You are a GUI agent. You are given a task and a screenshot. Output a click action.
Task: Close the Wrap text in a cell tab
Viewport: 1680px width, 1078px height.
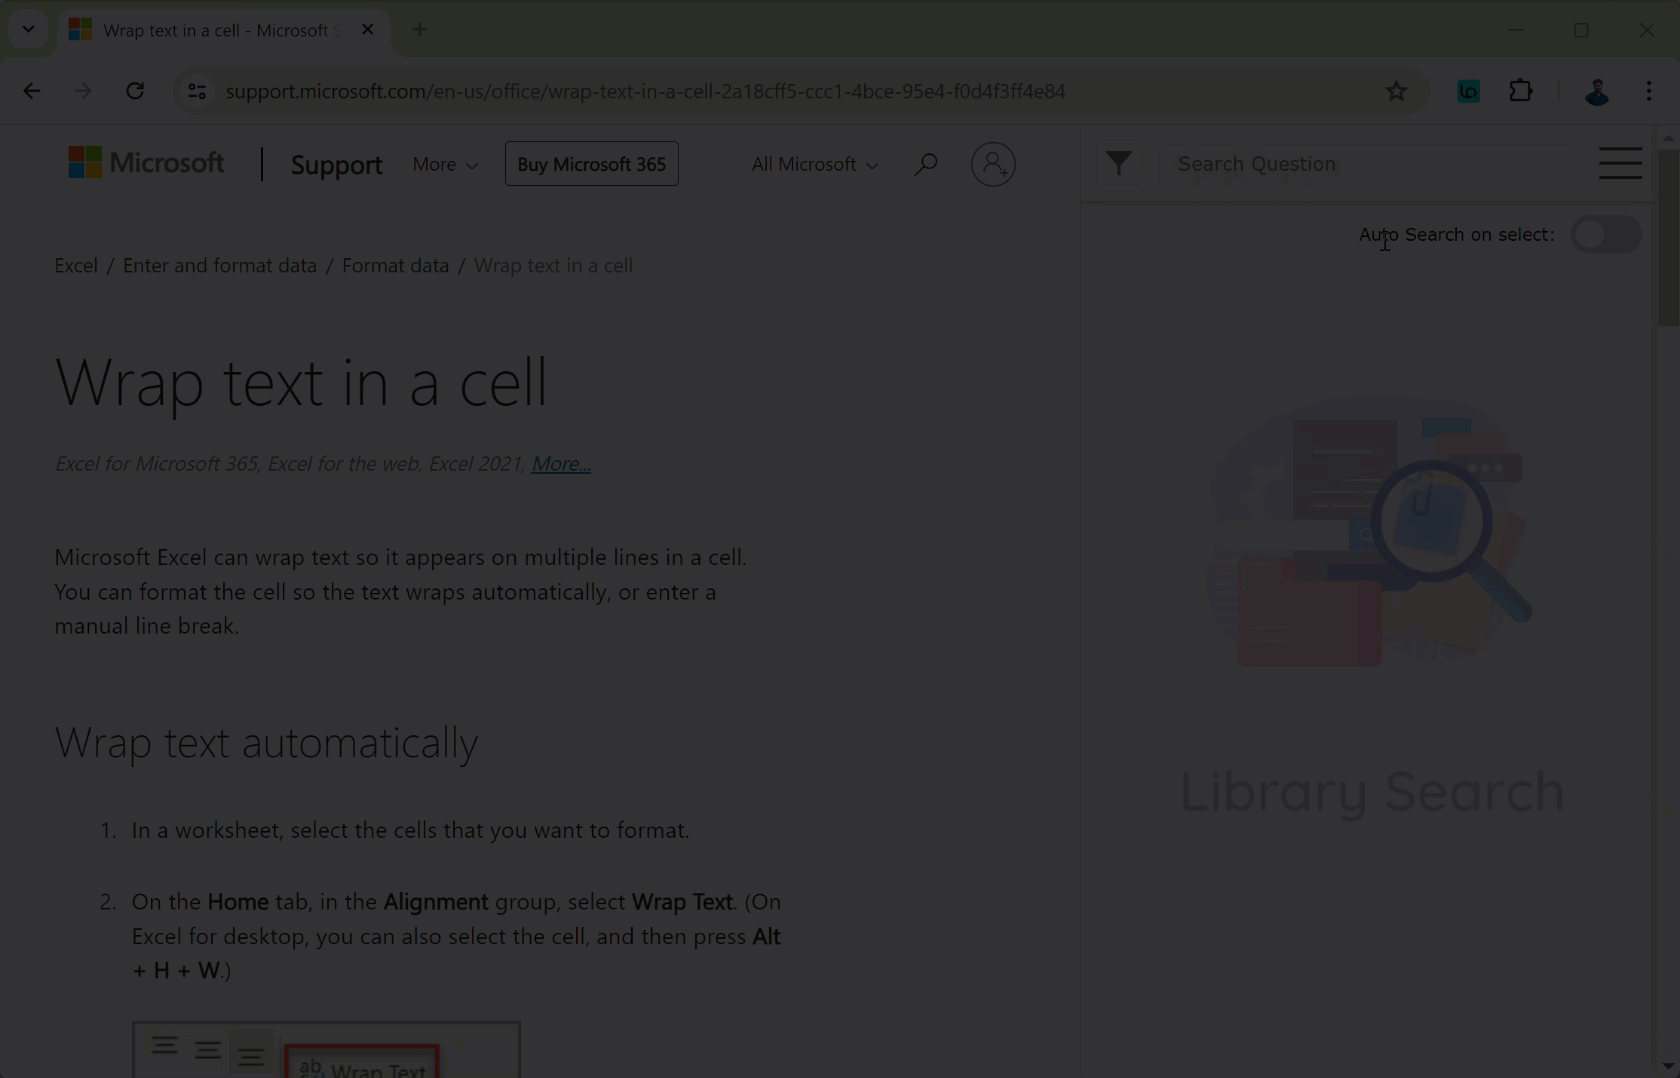click(x=368, y=30)
